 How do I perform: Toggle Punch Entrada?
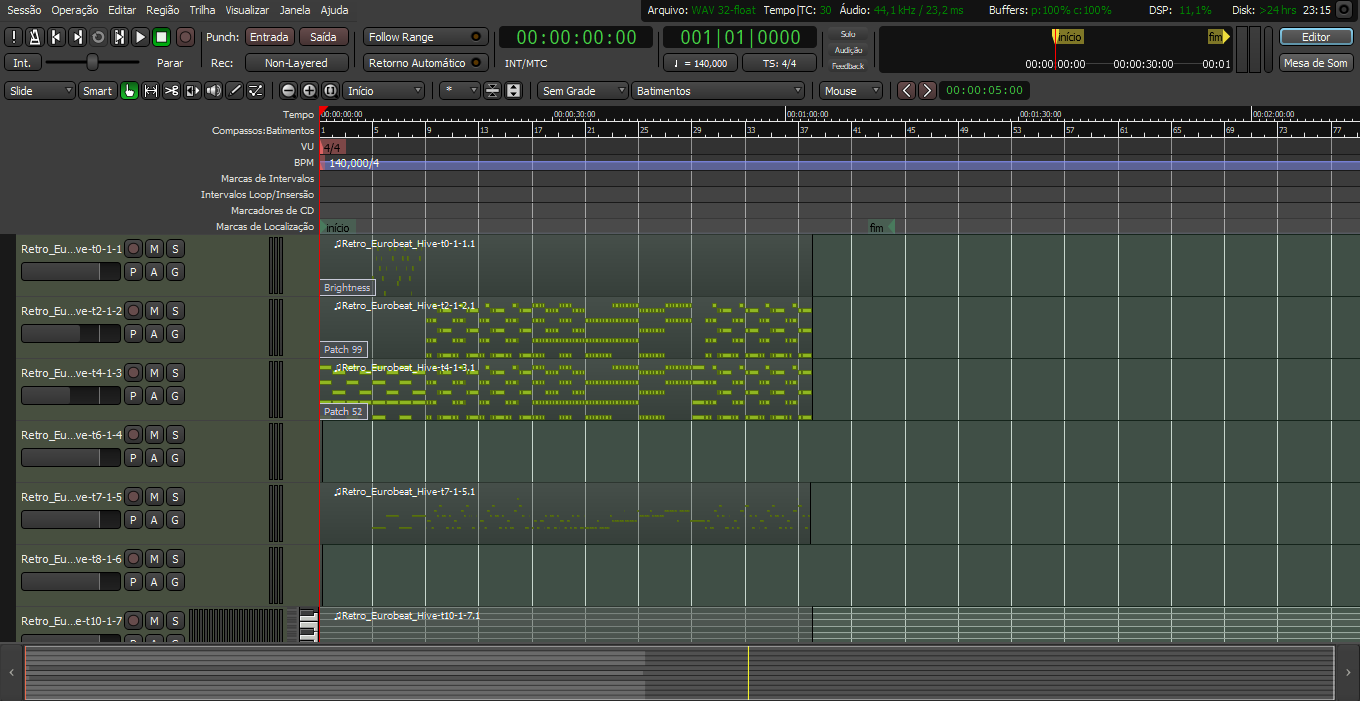click(269, 37)
